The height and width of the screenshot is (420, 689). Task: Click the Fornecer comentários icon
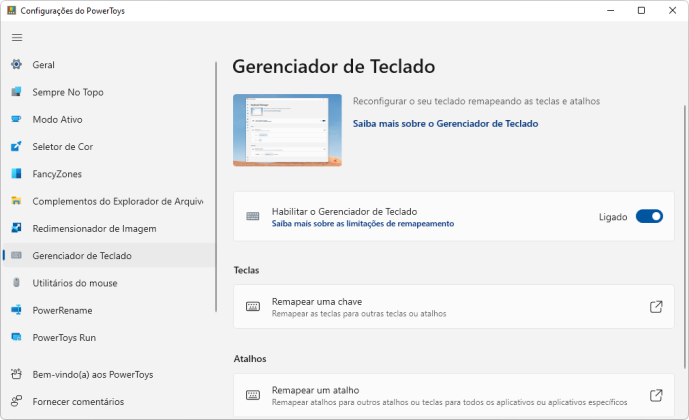click(x=16, y=401)
